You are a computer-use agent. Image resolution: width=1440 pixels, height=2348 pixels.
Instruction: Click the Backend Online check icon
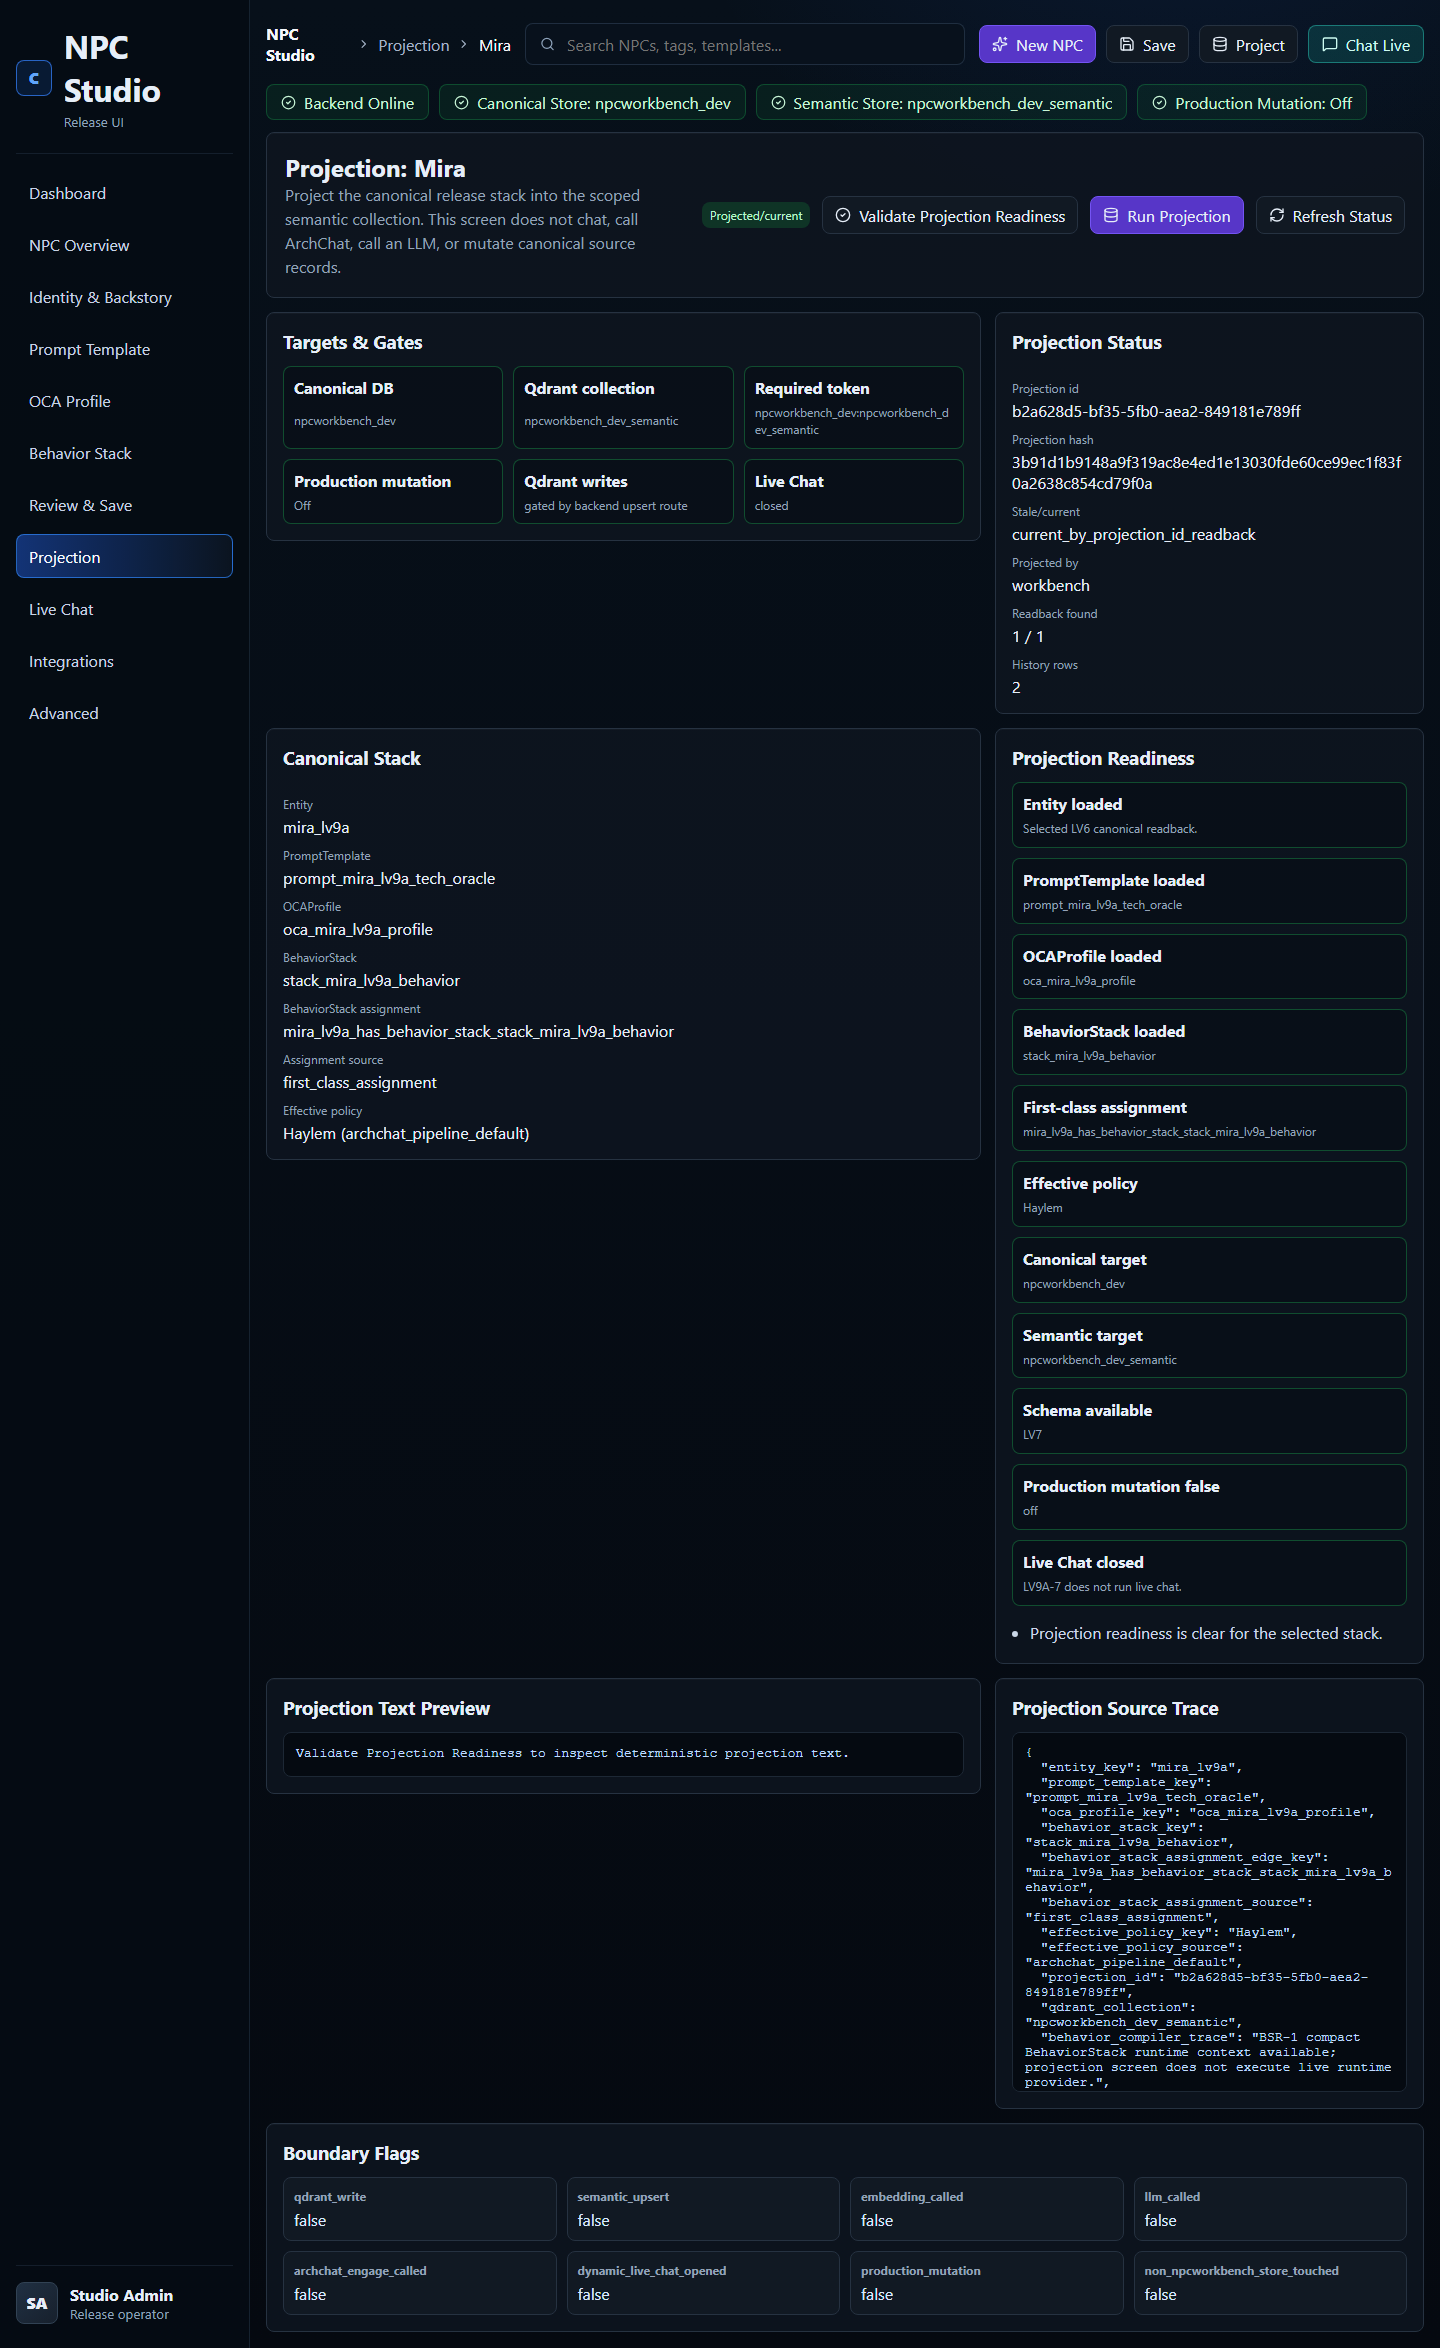pyautogui.click(x=288, y=103)
